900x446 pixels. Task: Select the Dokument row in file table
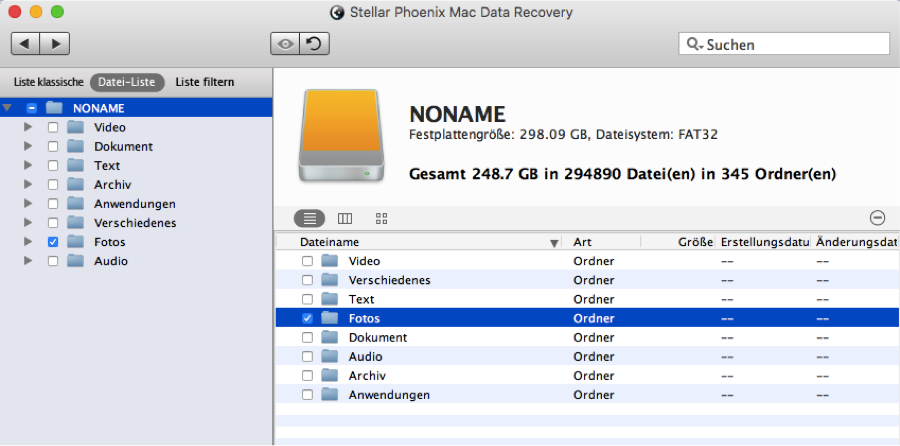(588, 337)
